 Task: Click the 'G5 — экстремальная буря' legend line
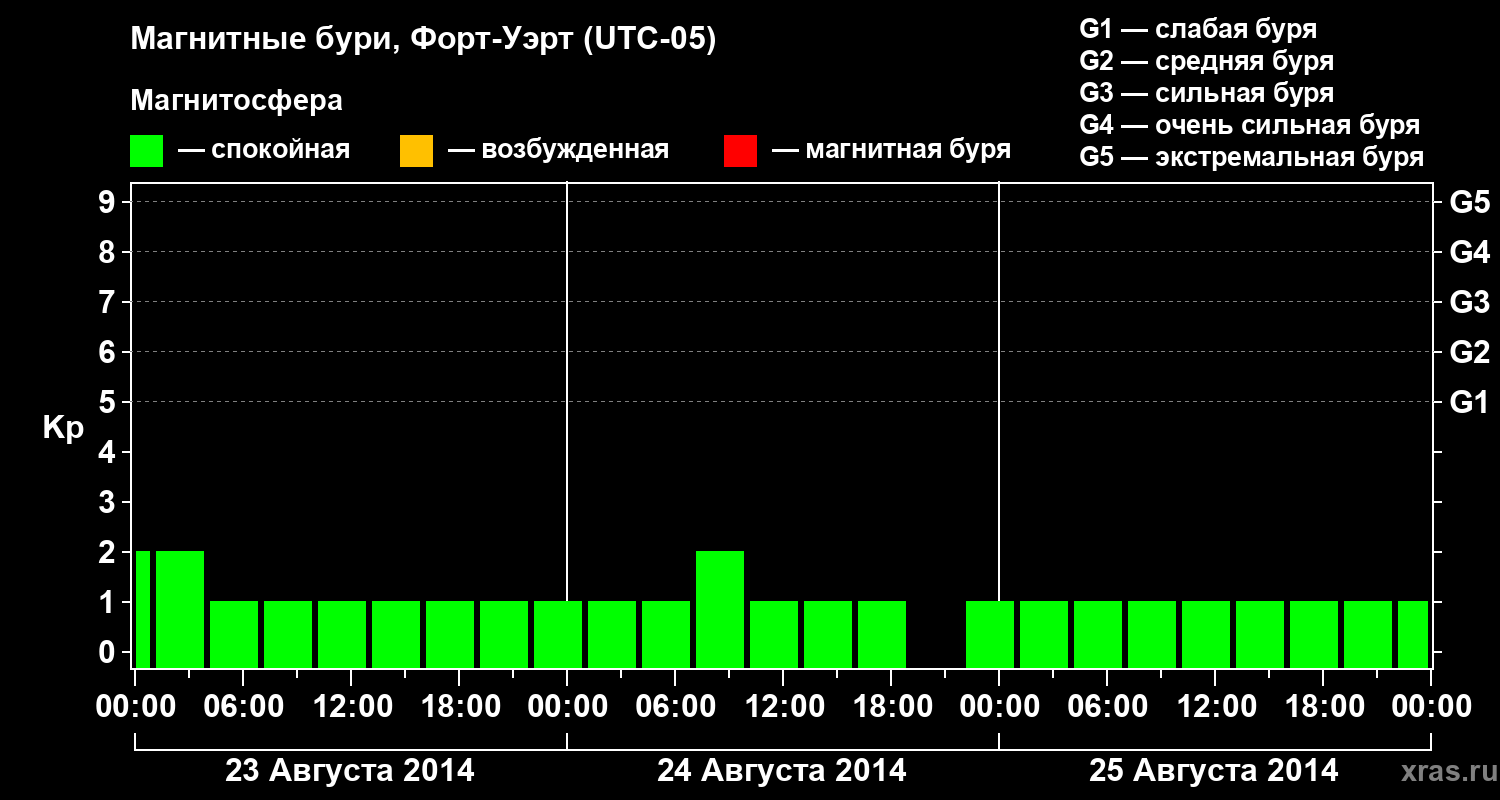(x=1252, y=157)
